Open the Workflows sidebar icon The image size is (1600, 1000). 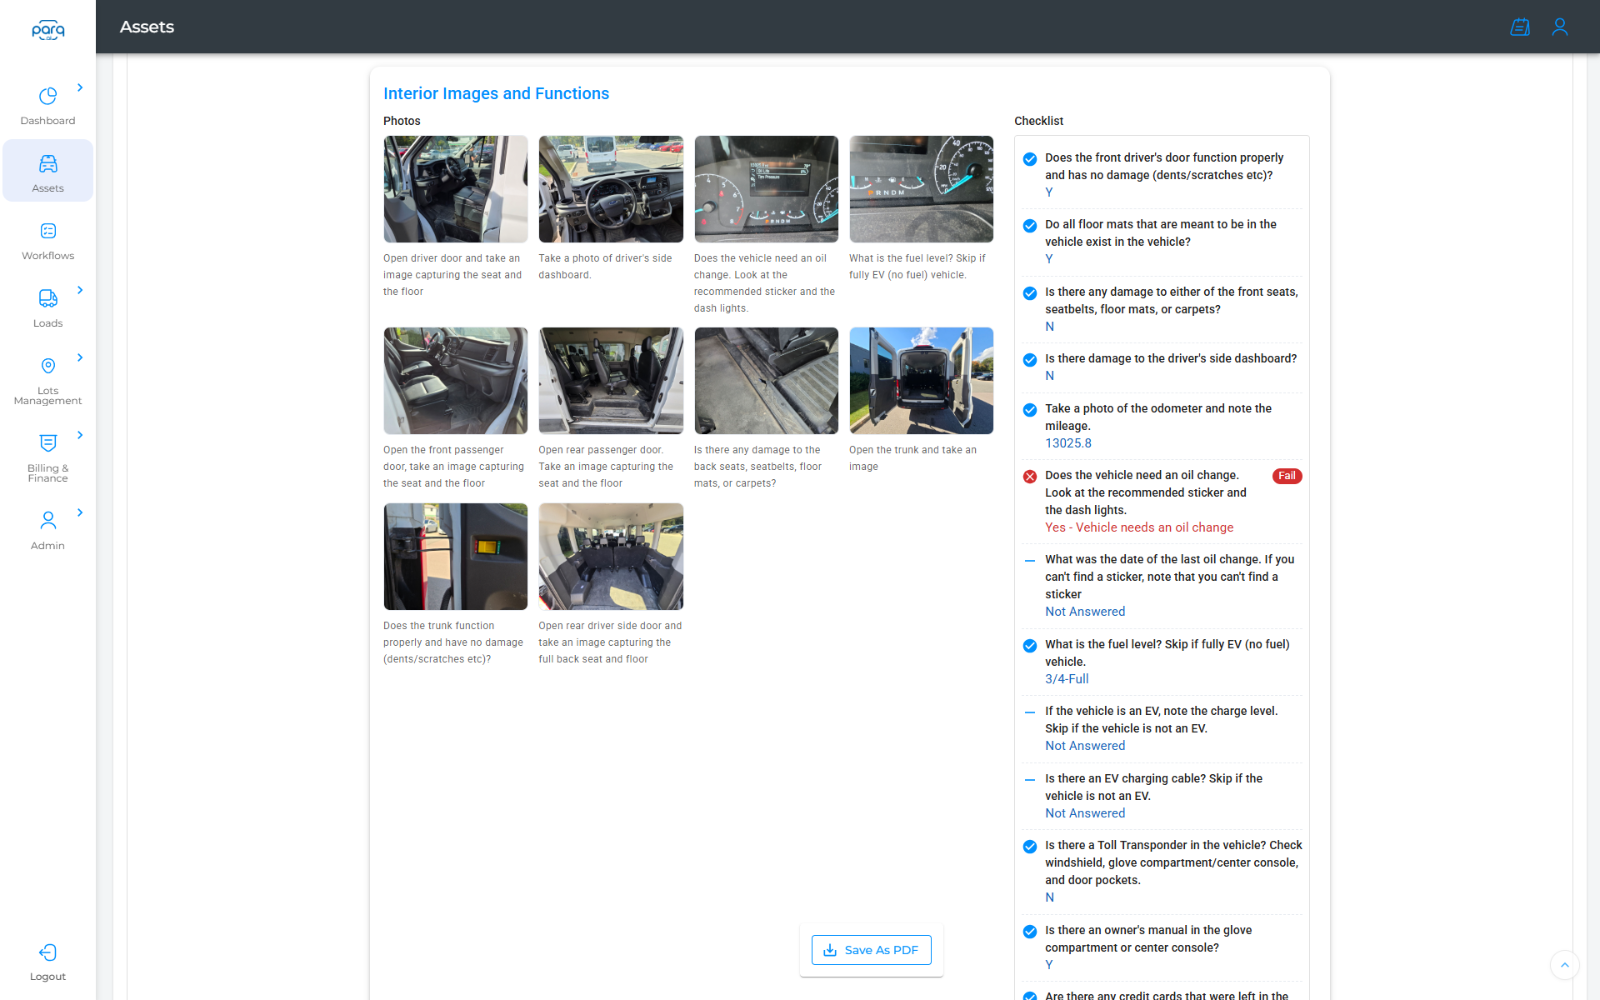pyautogui.click(x=48, y=231)
